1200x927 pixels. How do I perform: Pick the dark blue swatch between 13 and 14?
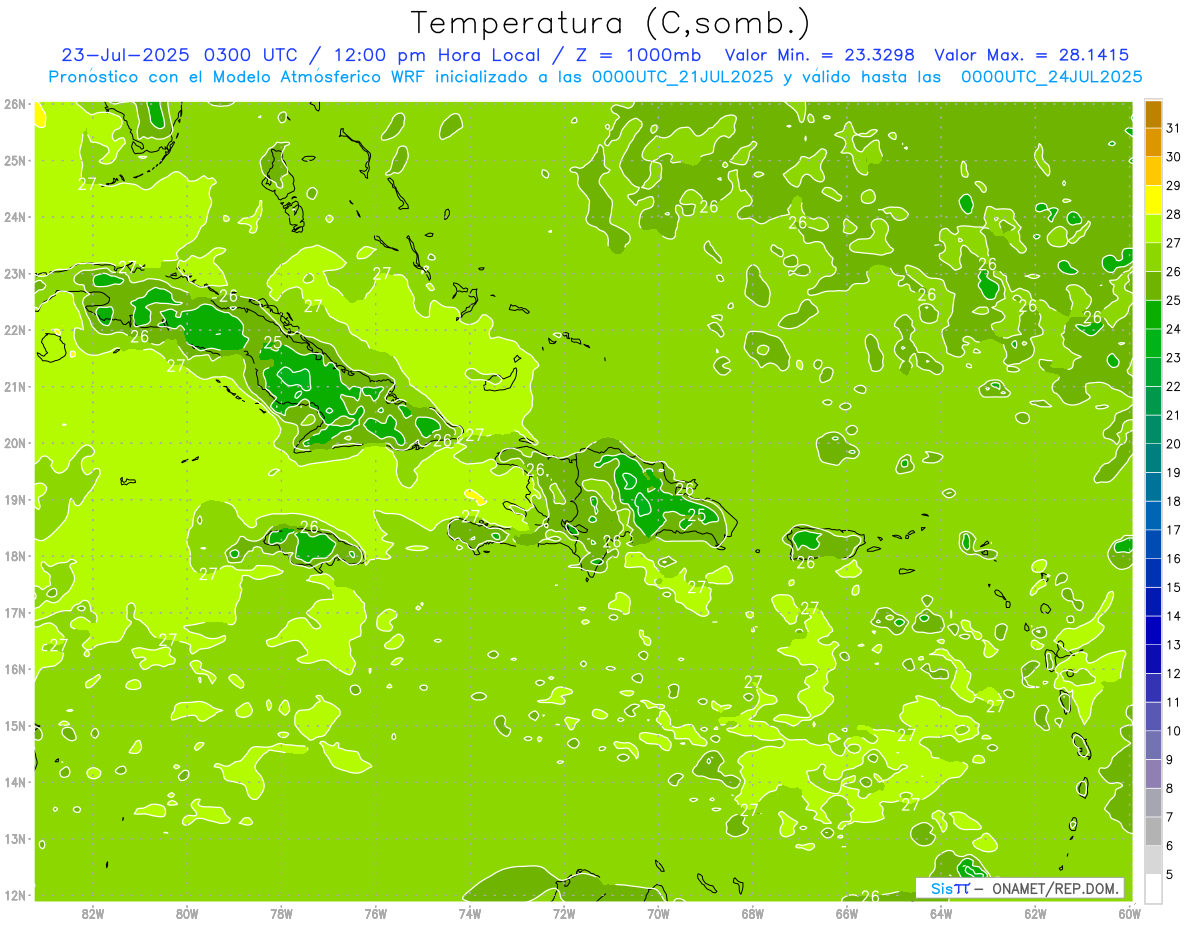coord(1154,630)
